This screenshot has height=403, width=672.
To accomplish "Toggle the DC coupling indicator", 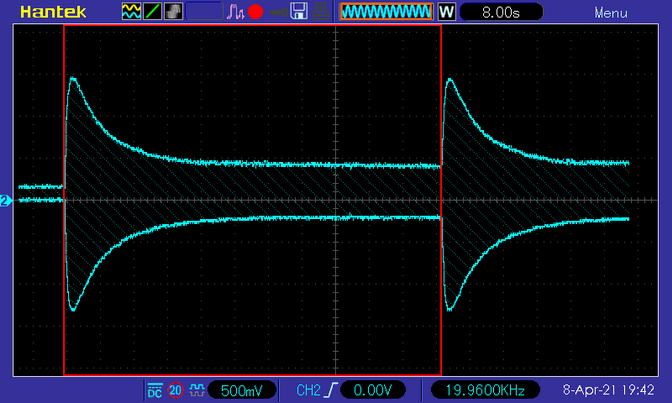I will pyautogui.click(x=155, y=390).
